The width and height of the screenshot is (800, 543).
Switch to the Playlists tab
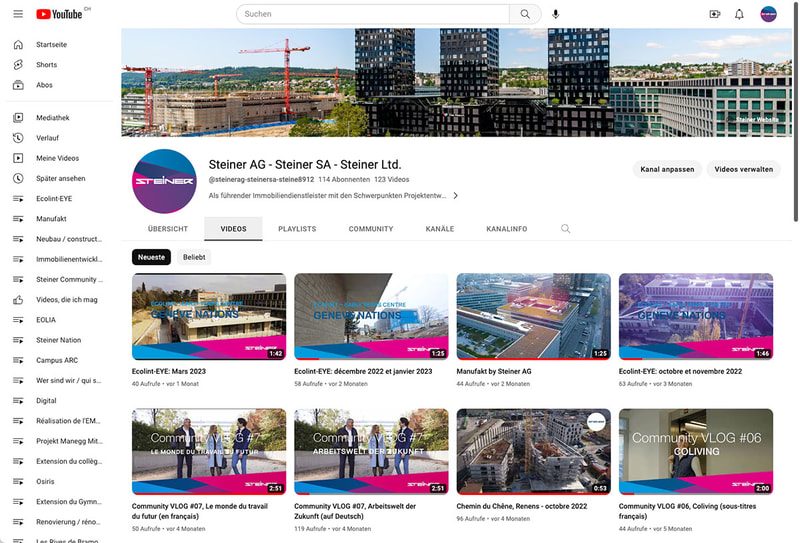click(x=297, y=229)
